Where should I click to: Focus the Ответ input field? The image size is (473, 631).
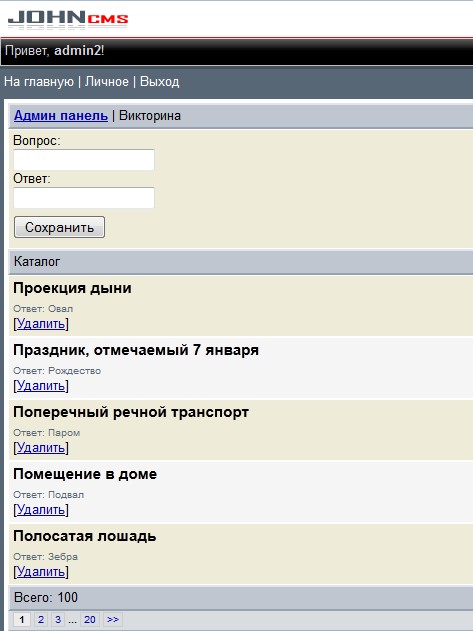pos(84,198)
